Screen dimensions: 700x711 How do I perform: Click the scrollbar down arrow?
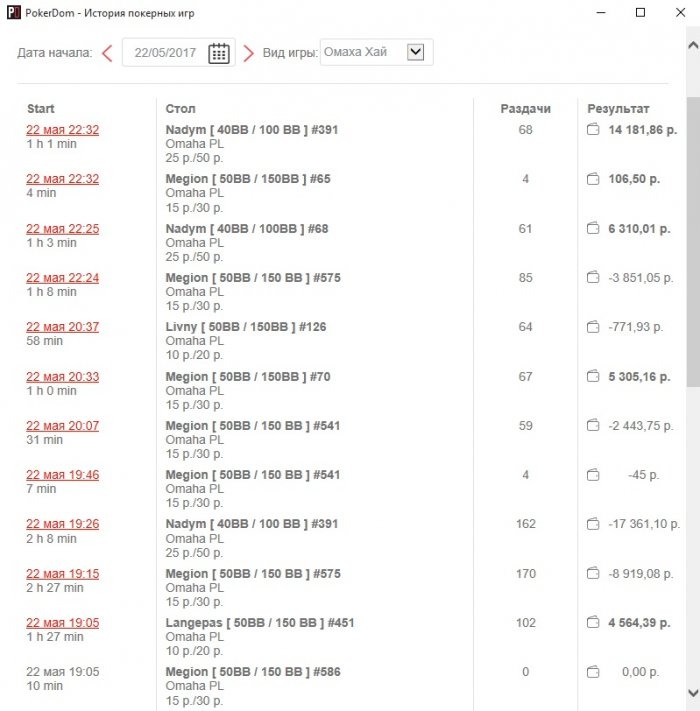693,693
